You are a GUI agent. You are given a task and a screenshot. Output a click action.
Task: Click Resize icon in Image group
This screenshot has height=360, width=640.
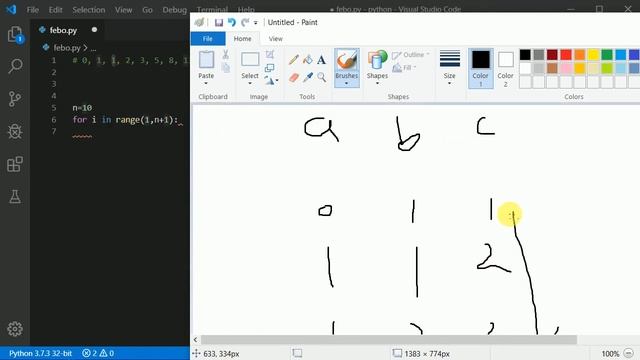tap(270, 68)
